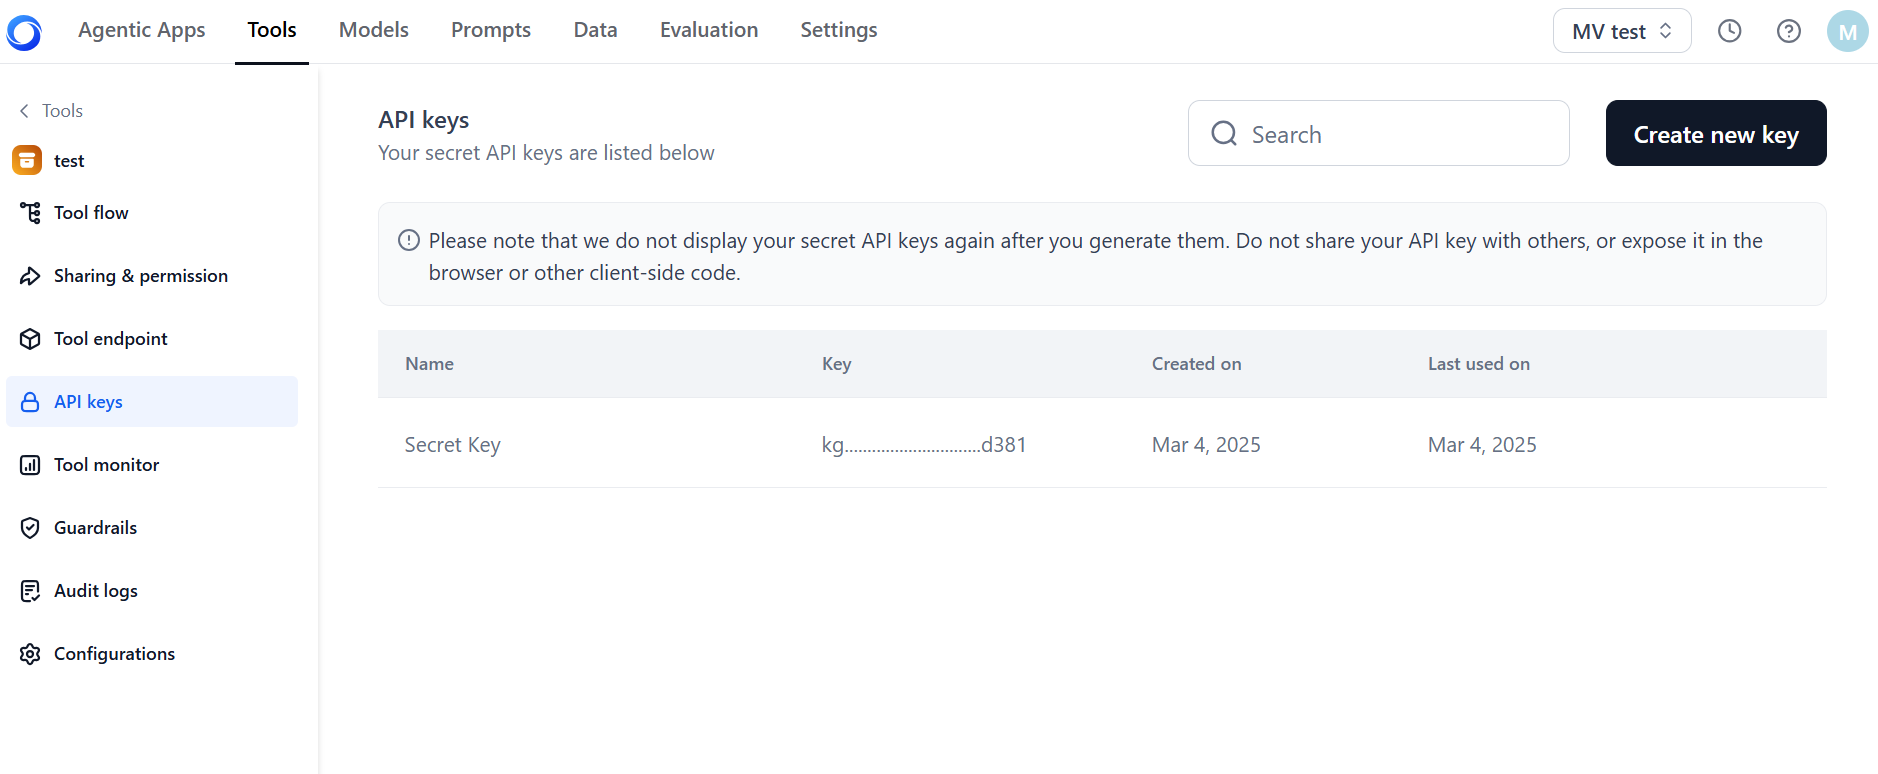Open the user avatar M
1878x774 pixels.
click(1847, 31)
